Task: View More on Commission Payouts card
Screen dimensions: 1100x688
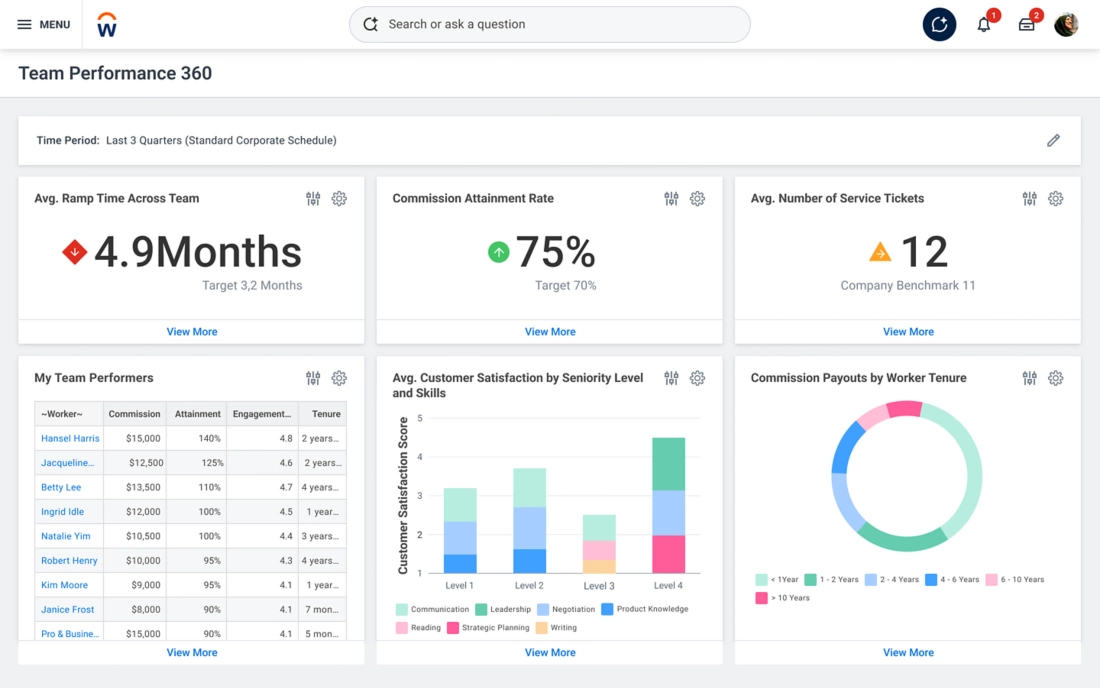Action: click(908, 652)
